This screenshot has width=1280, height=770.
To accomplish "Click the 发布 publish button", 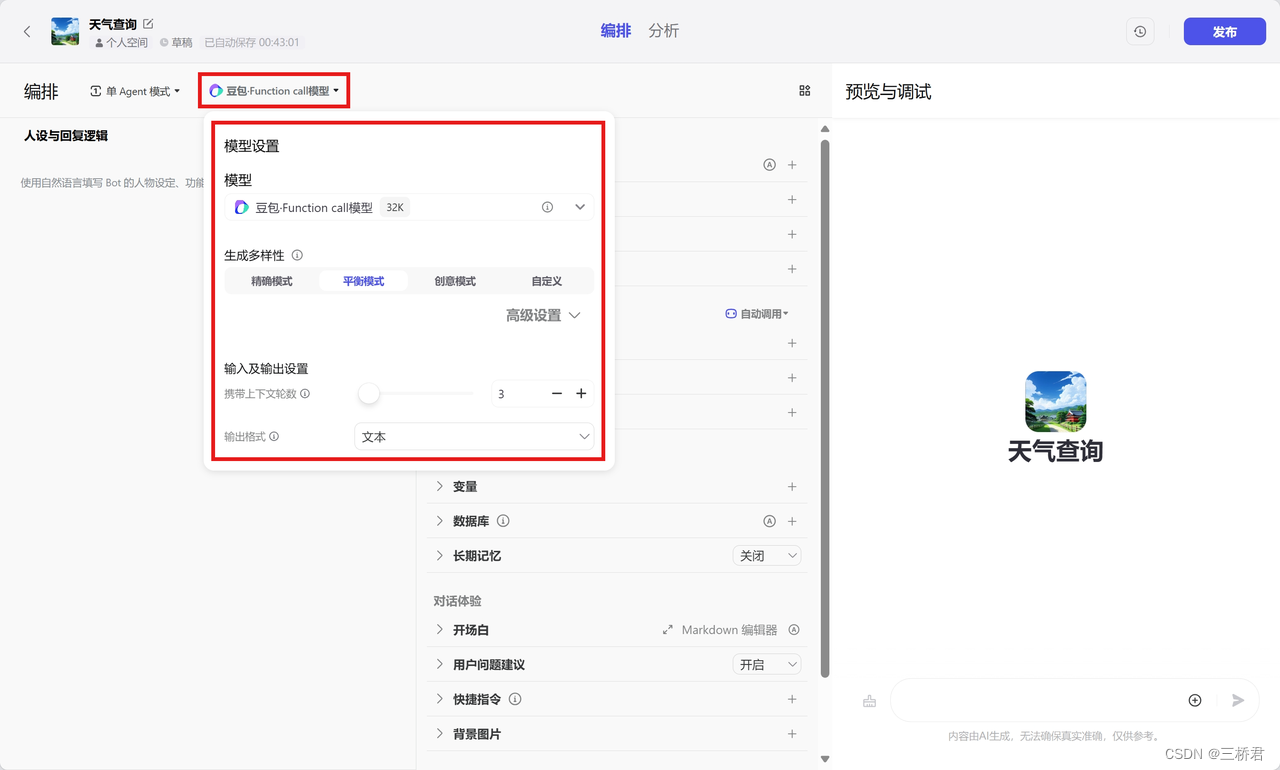I will (1224, 32).
